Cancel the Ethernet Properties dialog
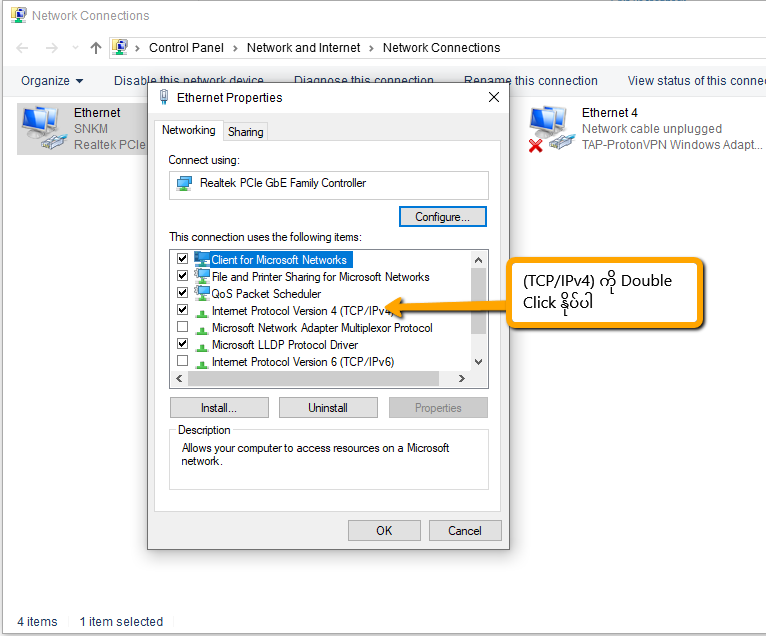Viewport: 766px width, 636px height. 465,531
